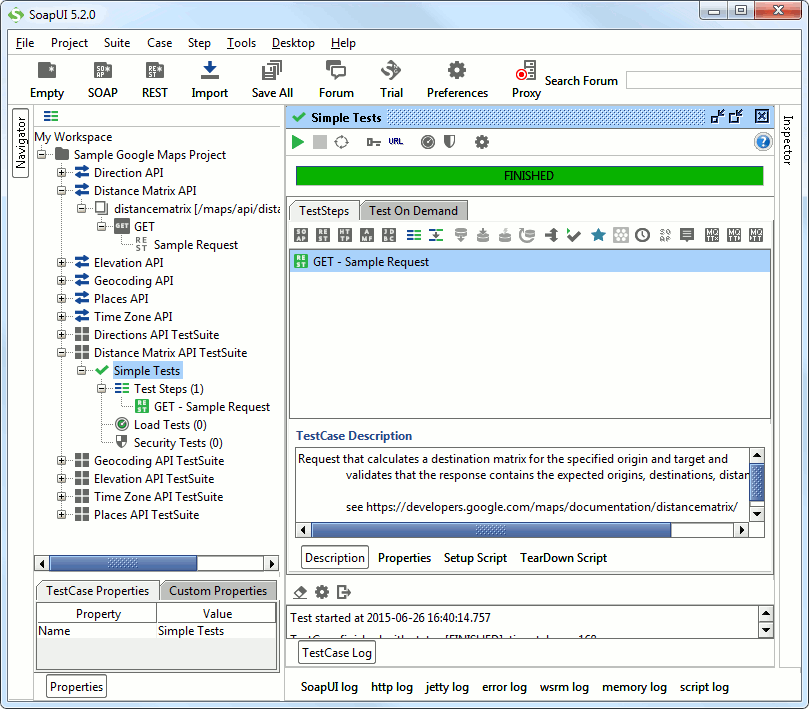Add delay clock test step icon
This screenshot has height=709, width=809.
click(642, 235)
